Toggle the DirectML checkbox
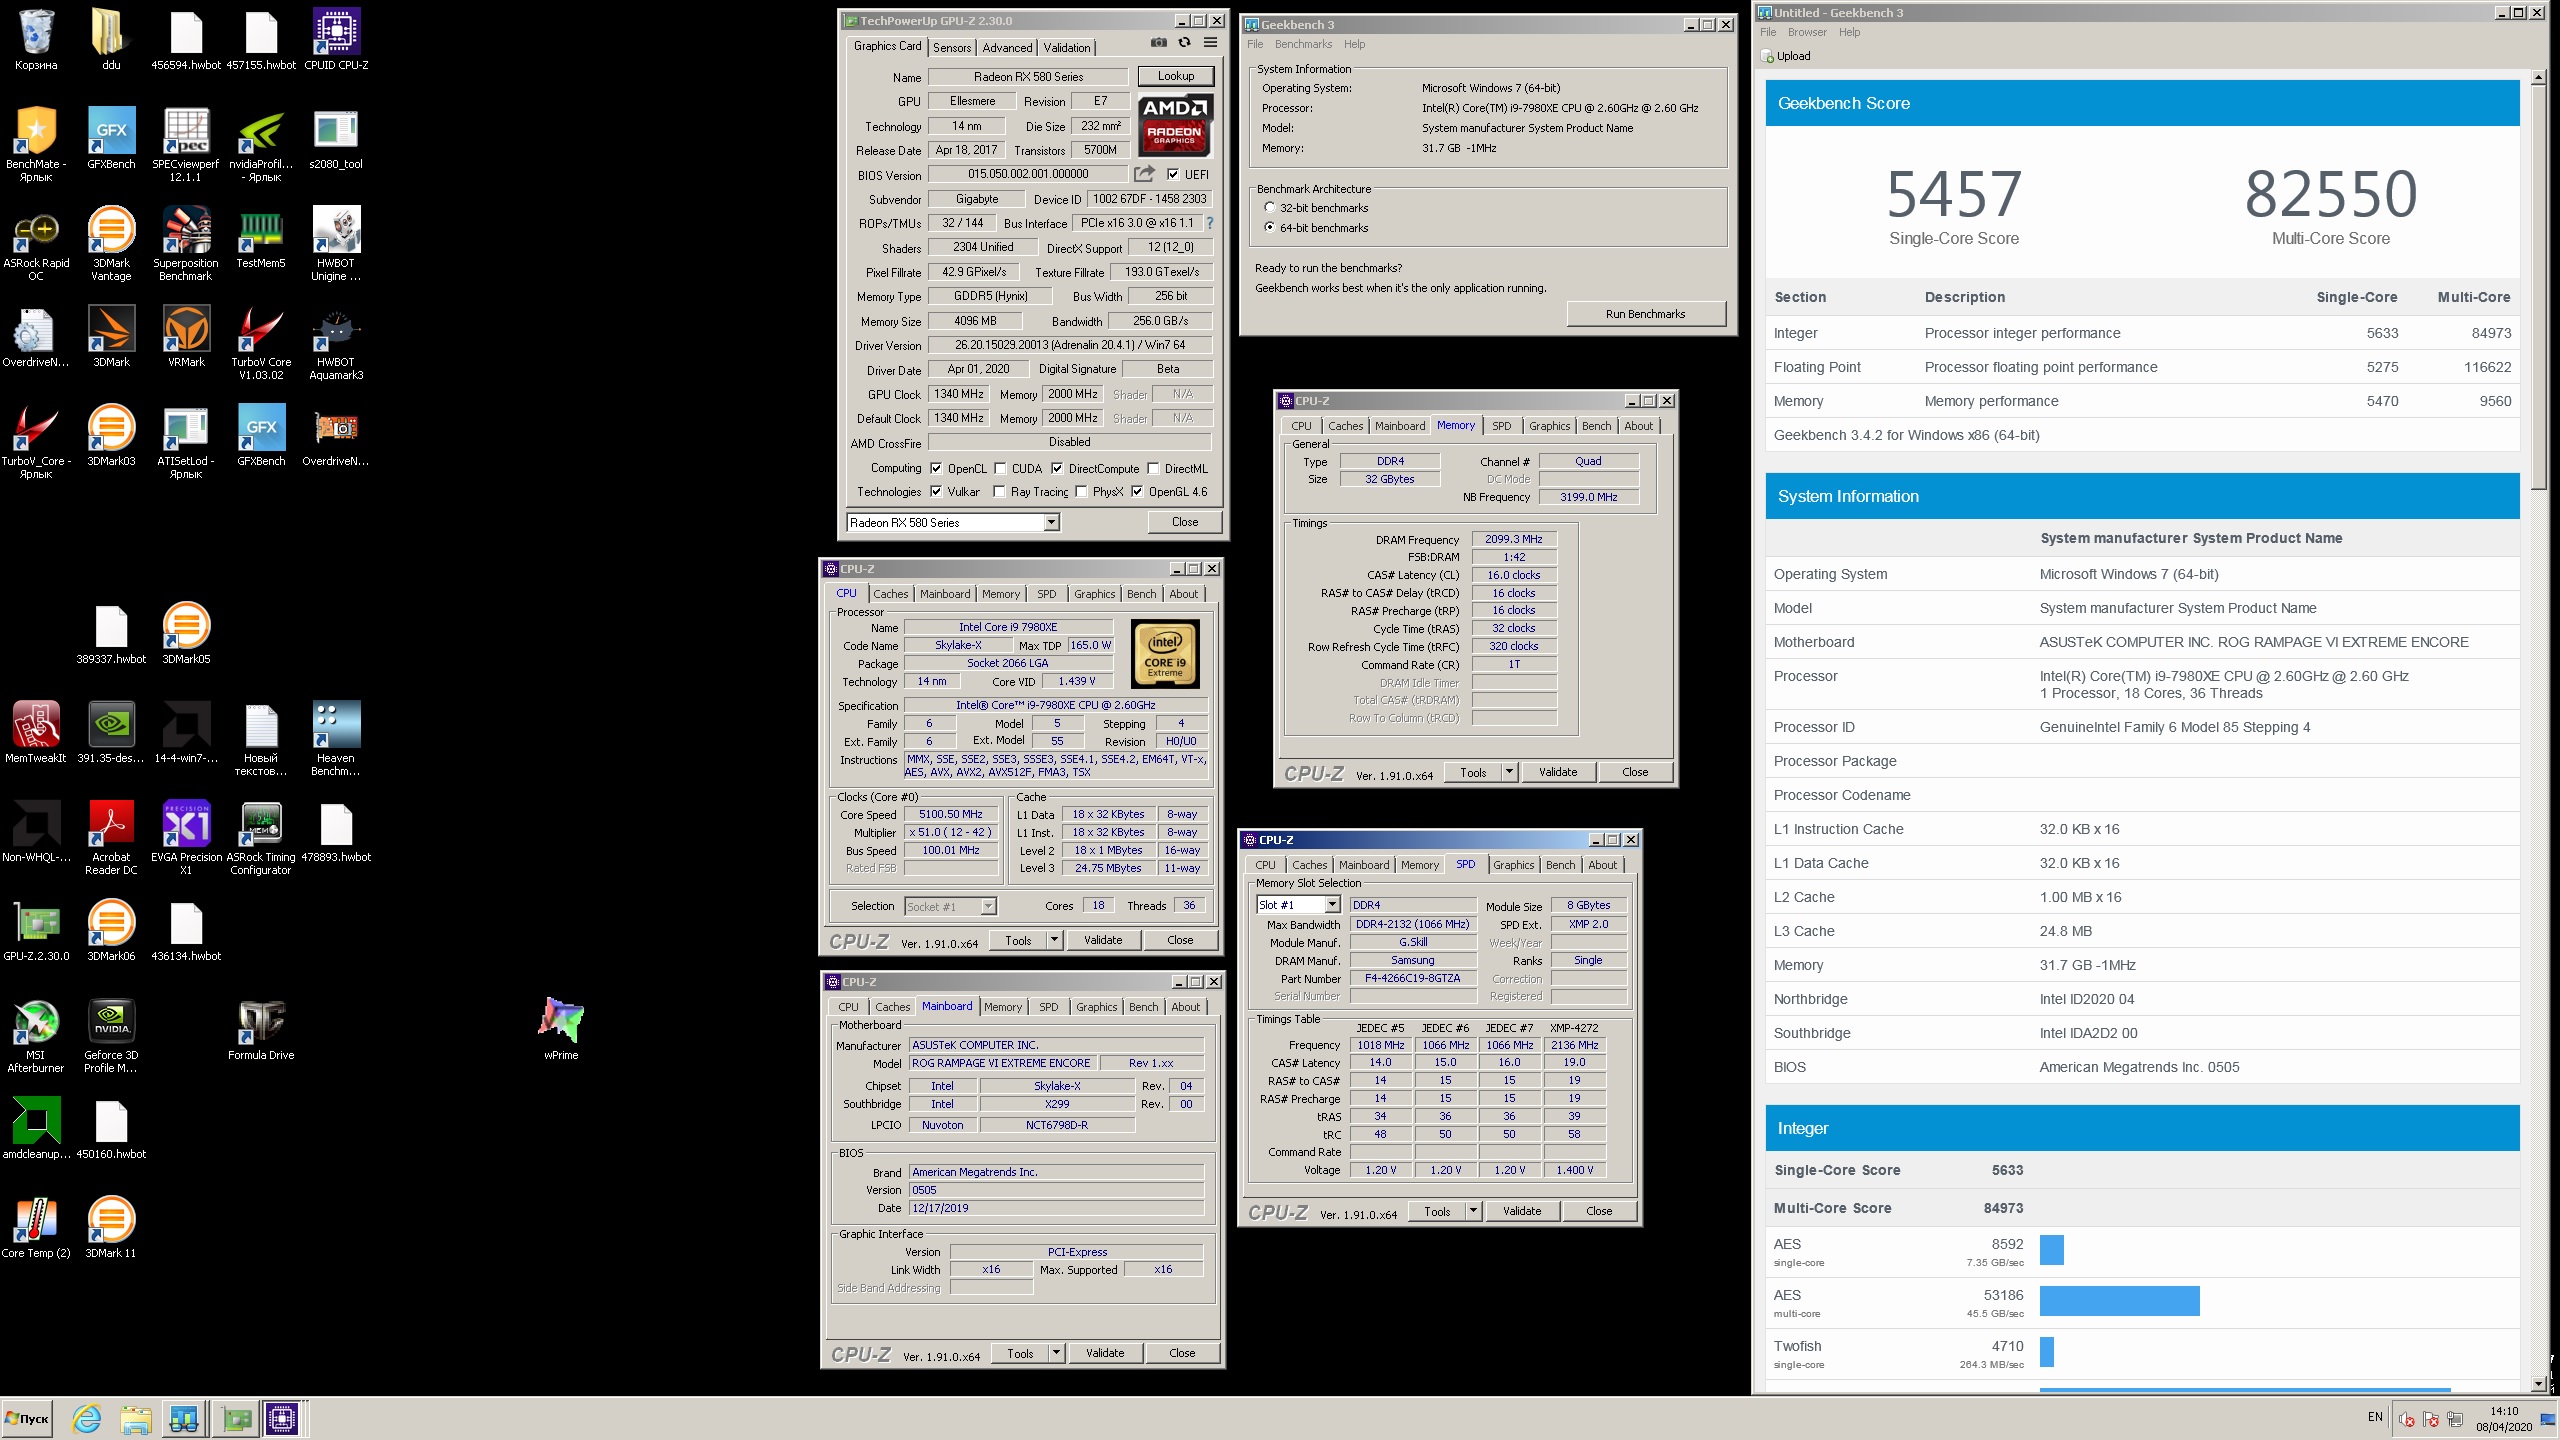This screenshot has height=1440, width=2560. pos(1153,468)
